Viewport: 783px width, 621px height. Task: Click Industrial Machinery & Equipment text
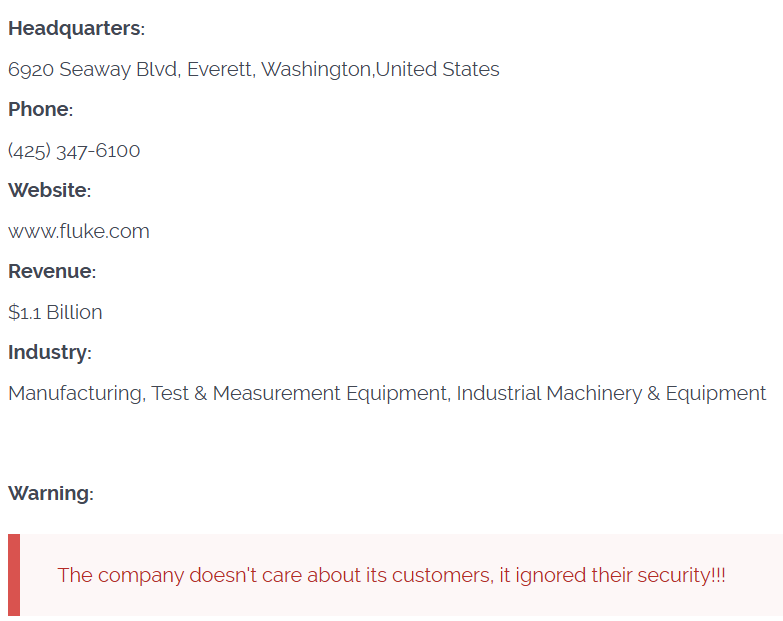click(611, 393)
